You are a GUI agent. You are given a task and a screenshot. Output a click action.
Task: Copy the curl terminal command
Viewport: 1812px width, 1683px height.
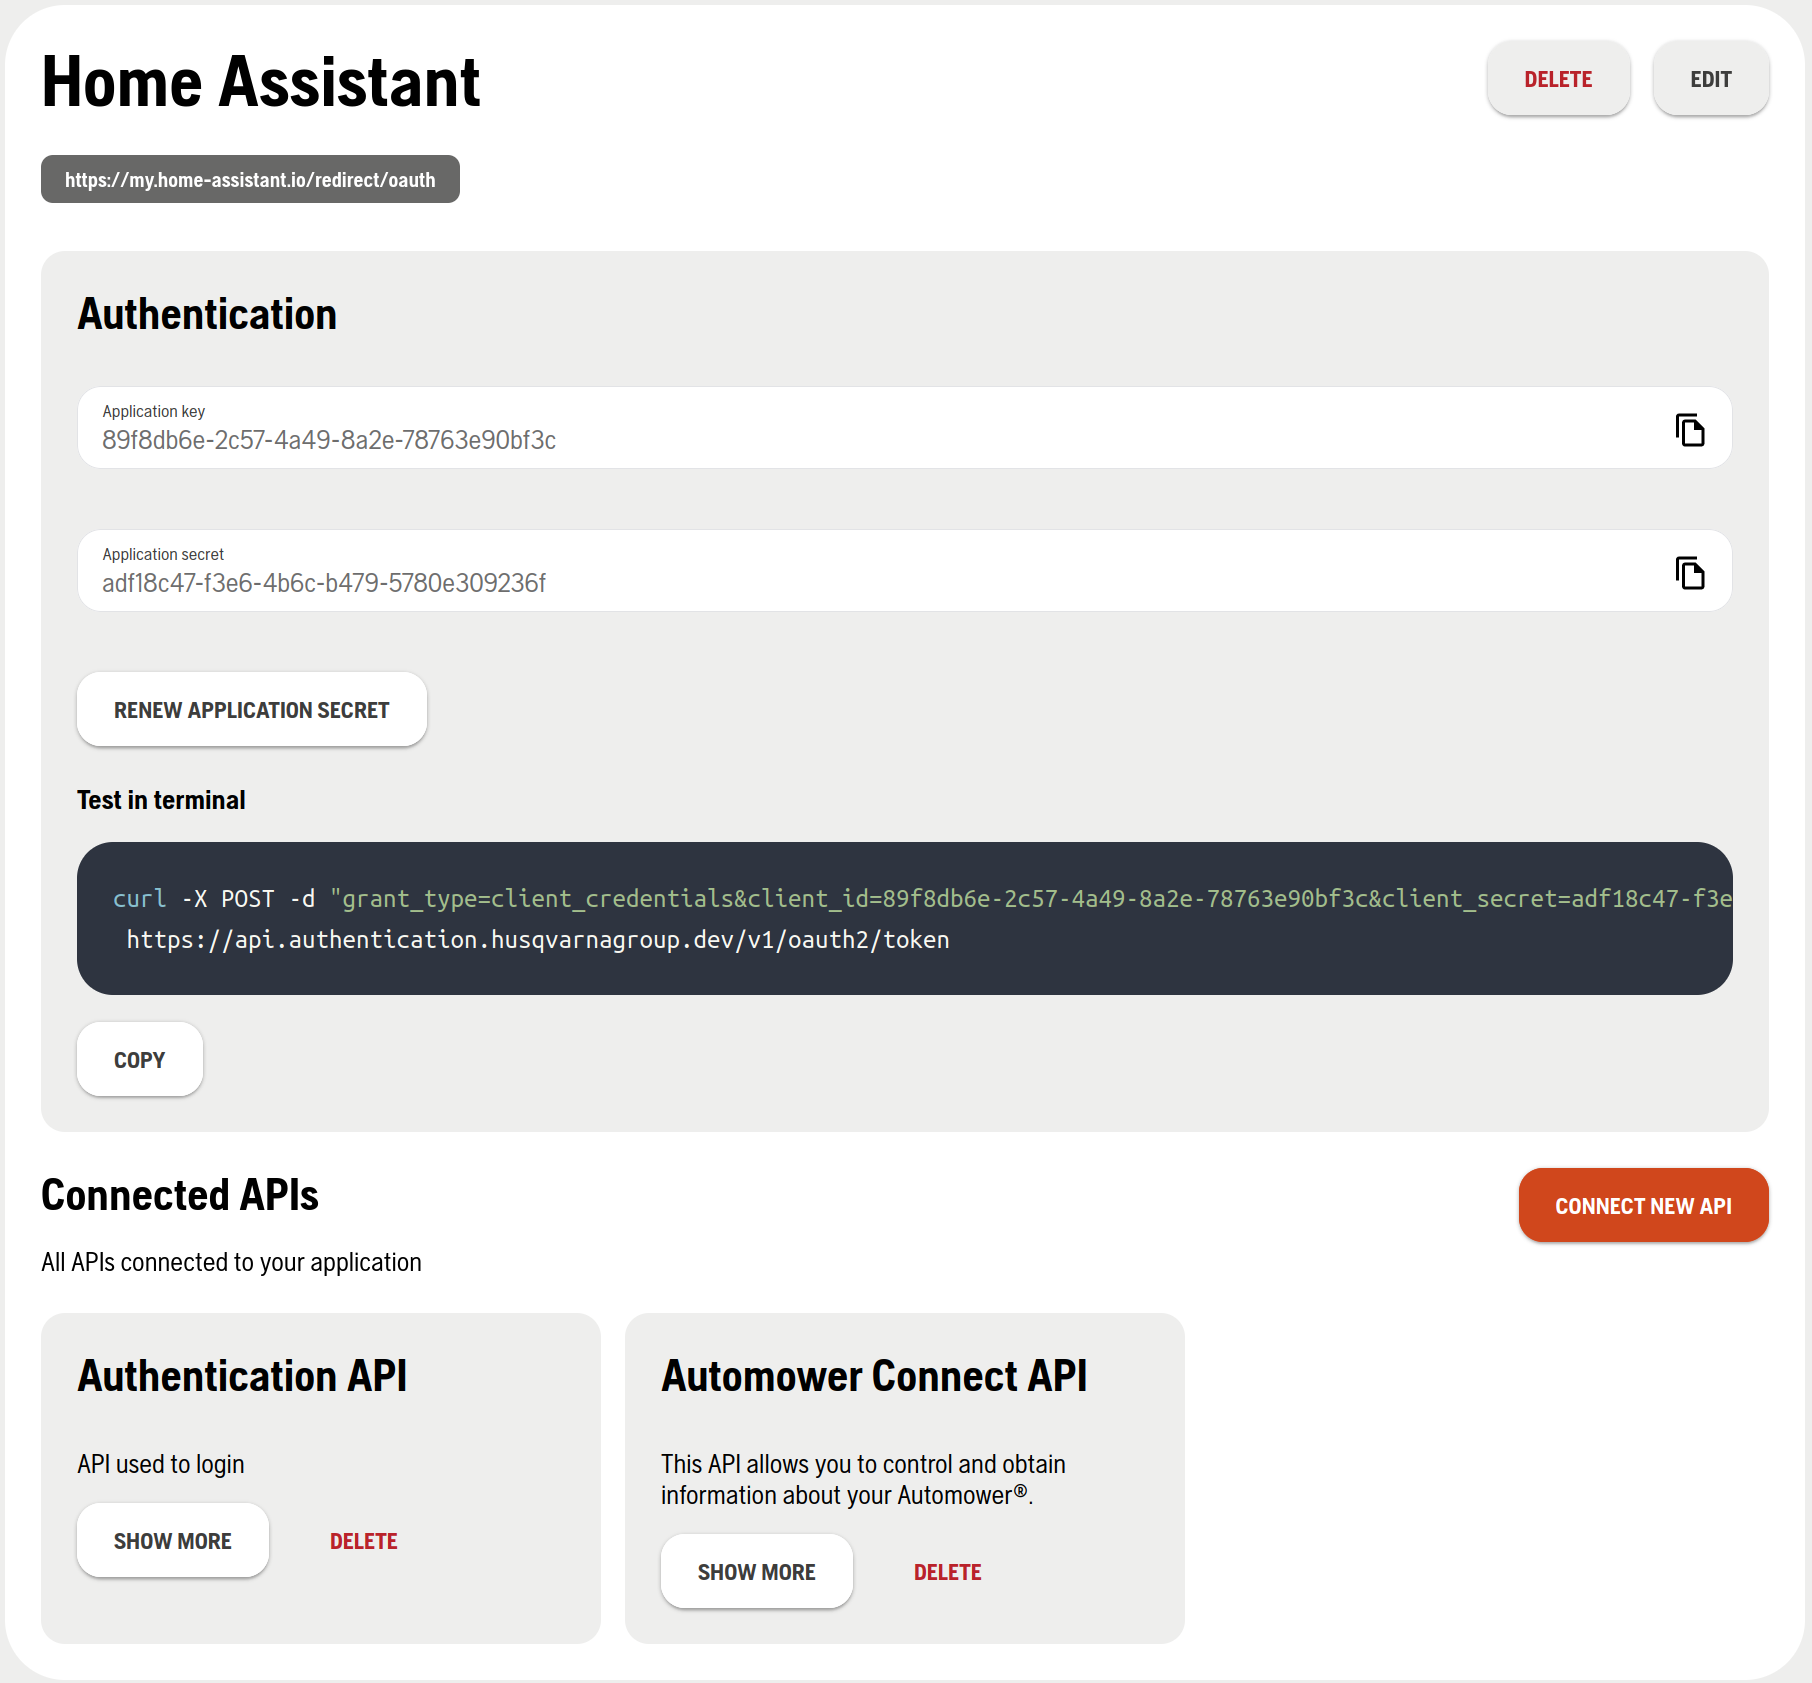(139, 1059)
